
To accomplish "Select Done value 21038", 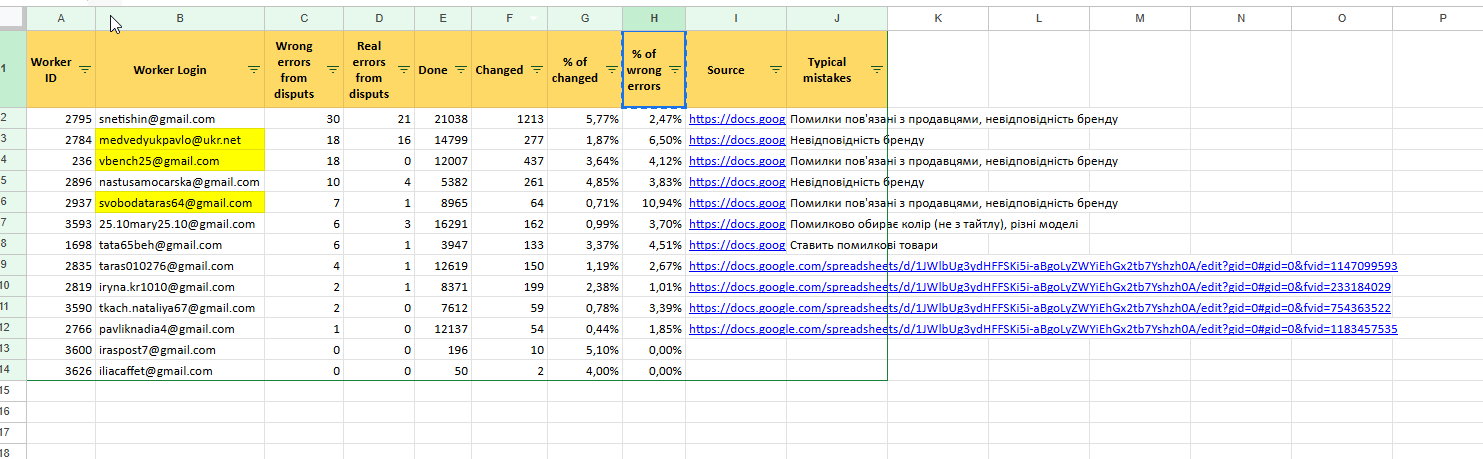I will click(443, 119).
